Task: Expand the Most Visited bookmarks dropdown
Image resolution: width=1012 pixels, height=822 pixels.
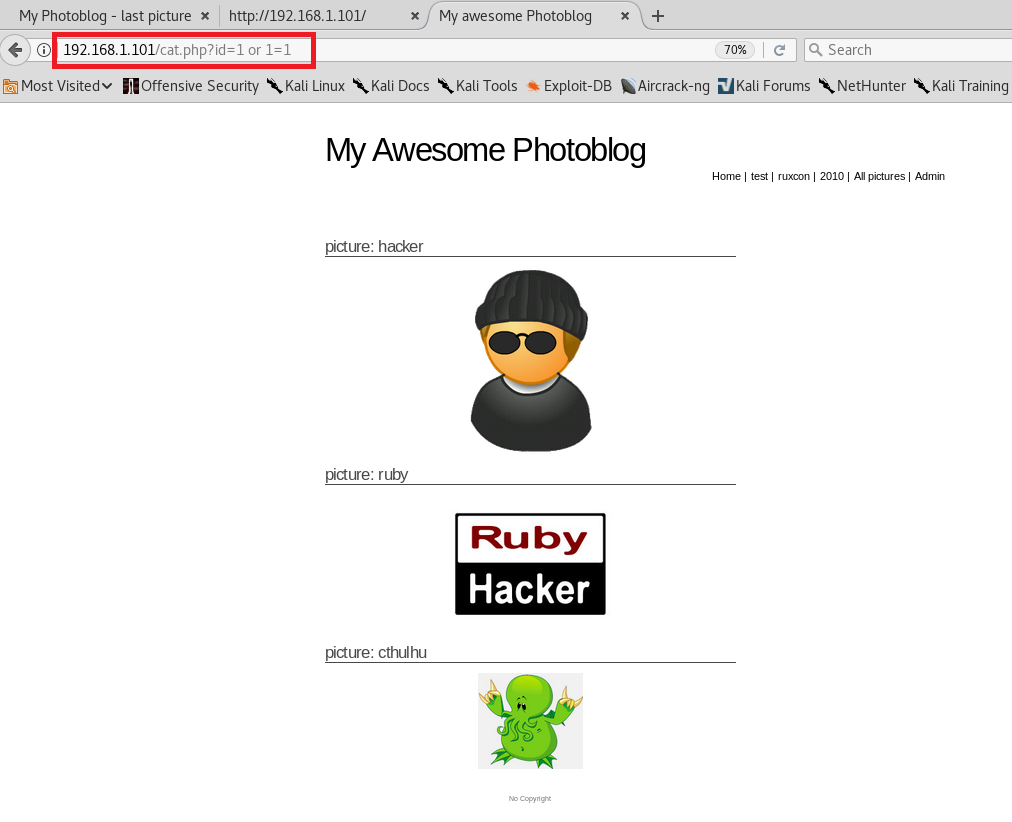Action: [58, 86]
